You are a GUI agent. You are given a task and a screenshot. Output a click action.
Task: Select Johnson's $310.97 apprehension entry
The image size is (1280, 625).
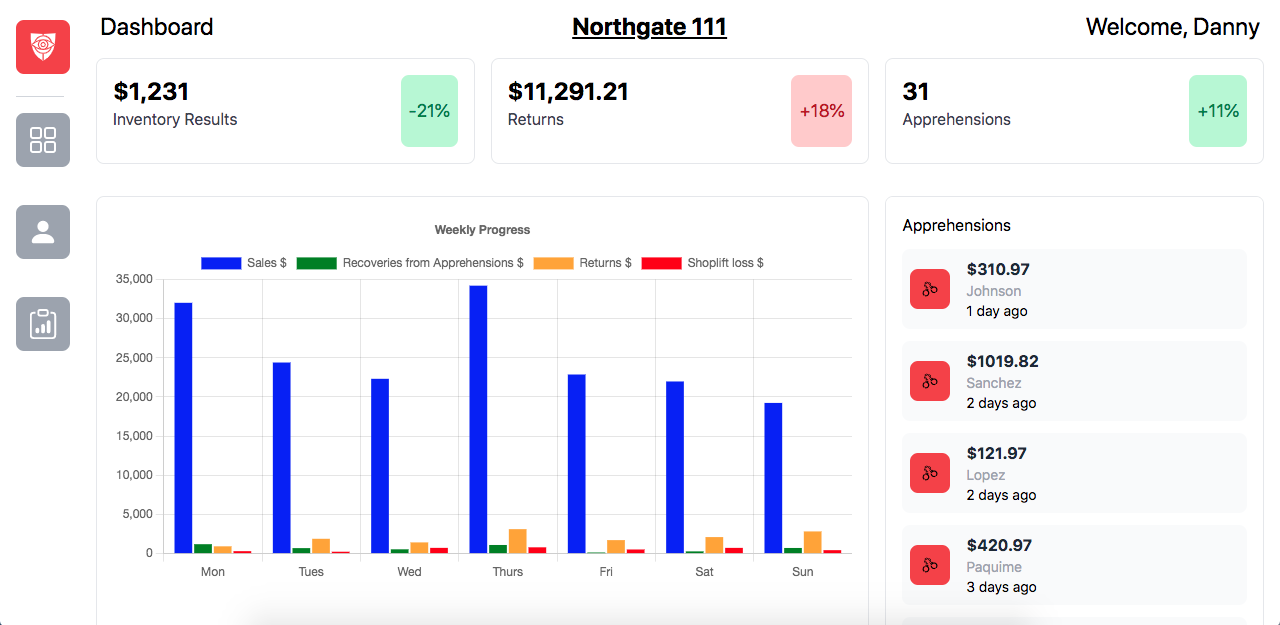(1074, 289)
